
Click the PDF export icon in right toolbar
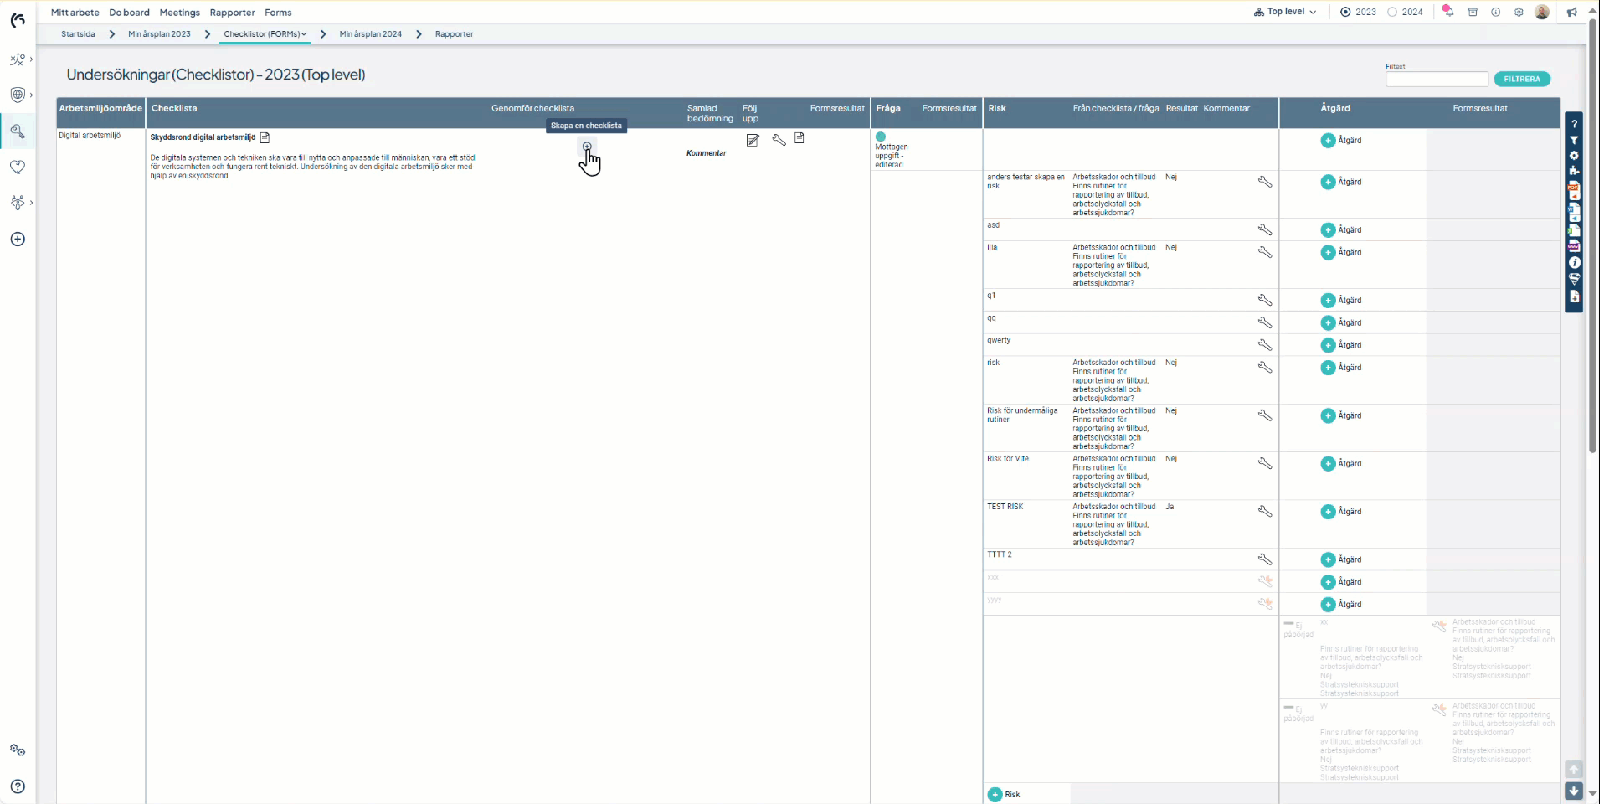point(1574,191)
